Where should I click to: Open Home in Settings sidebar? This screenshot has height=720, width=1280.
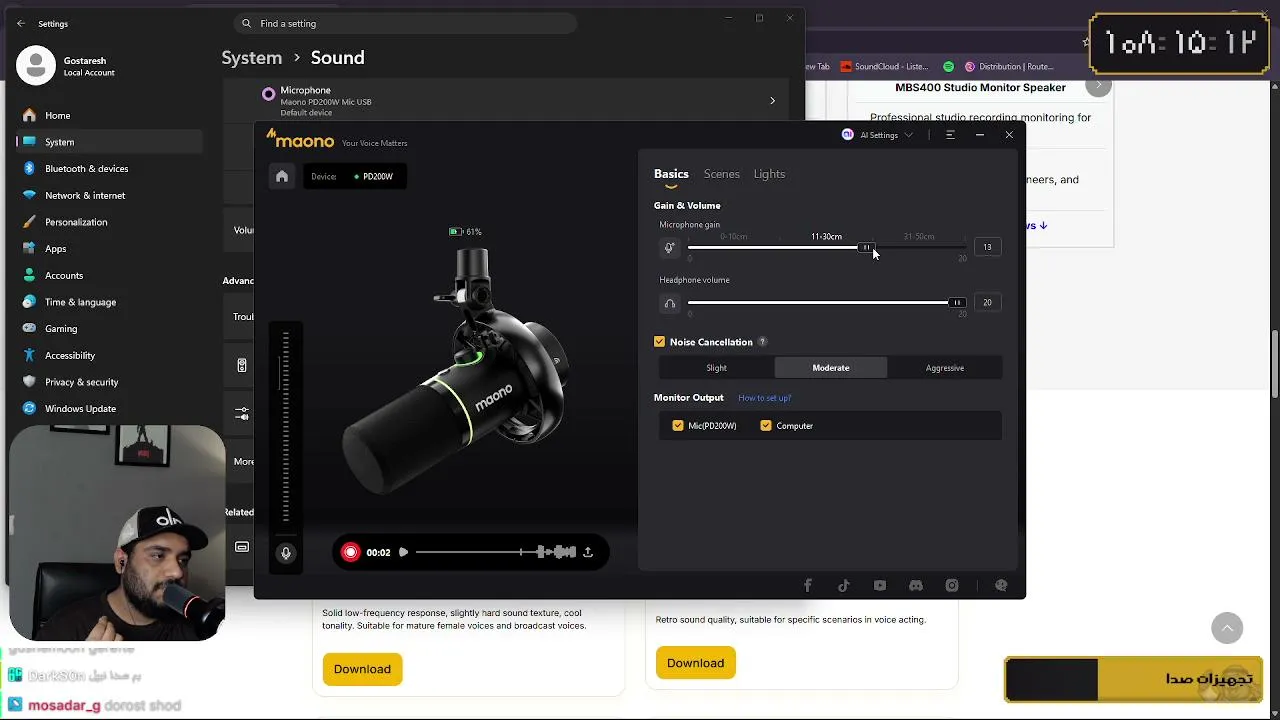109,115
